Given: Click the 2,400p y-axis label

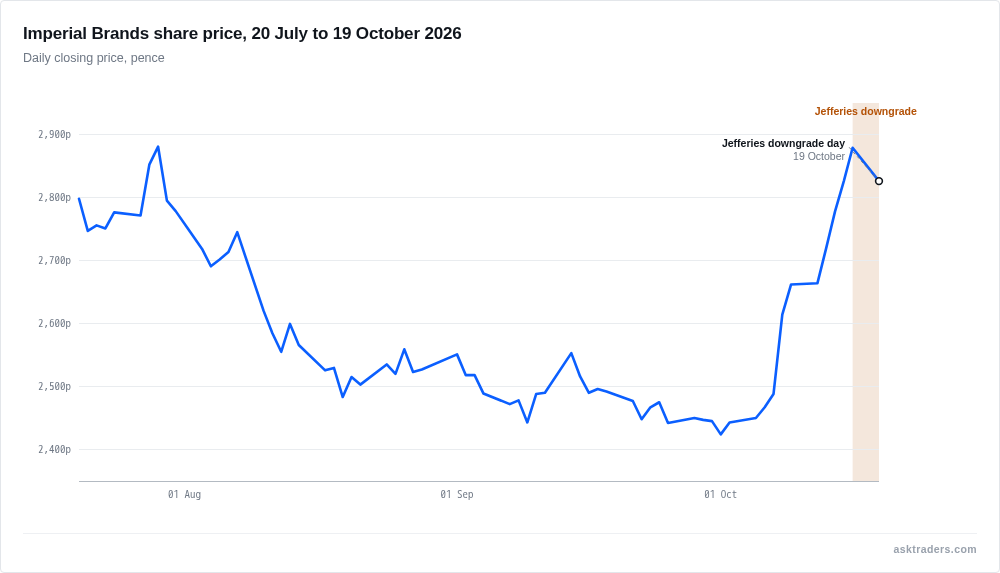Looking at the screenshot, I should [x=54, y=450].
